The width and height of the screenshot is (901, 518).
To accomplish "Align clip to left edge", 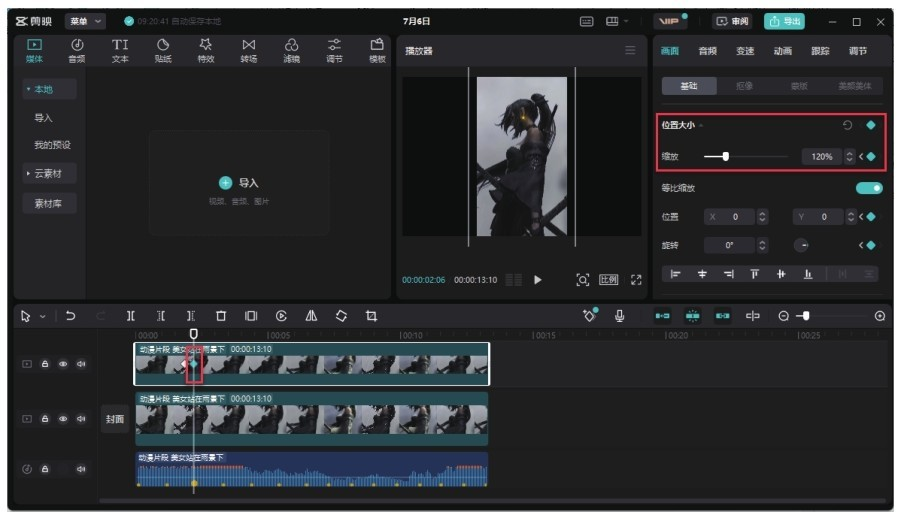I will [x=676, y=274].
